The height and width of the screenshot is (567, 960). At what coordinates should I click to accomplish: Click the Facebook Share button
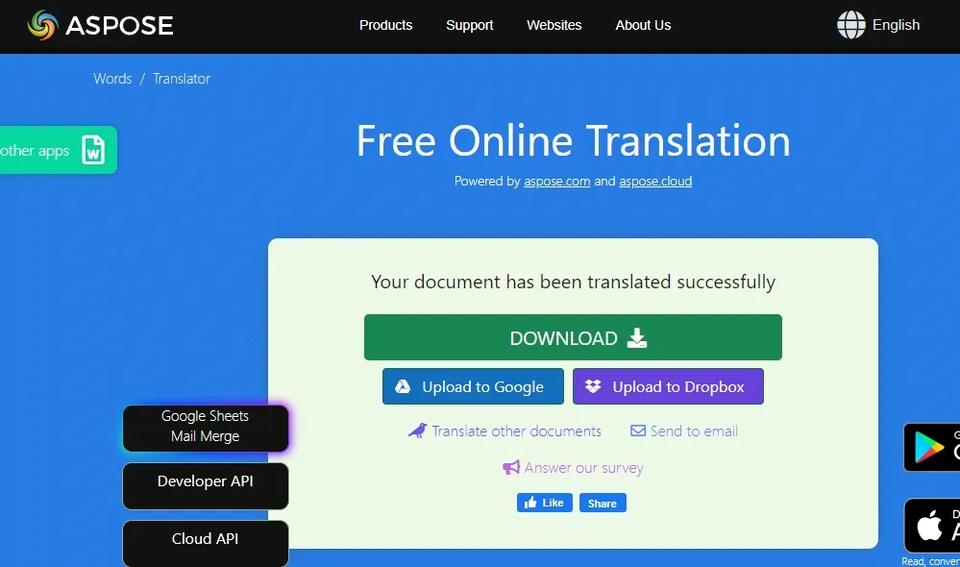tap(602, 503)
